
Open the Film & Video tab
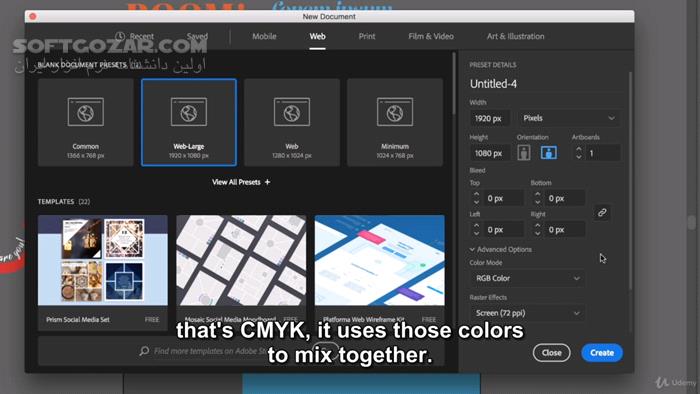point(431,36)
